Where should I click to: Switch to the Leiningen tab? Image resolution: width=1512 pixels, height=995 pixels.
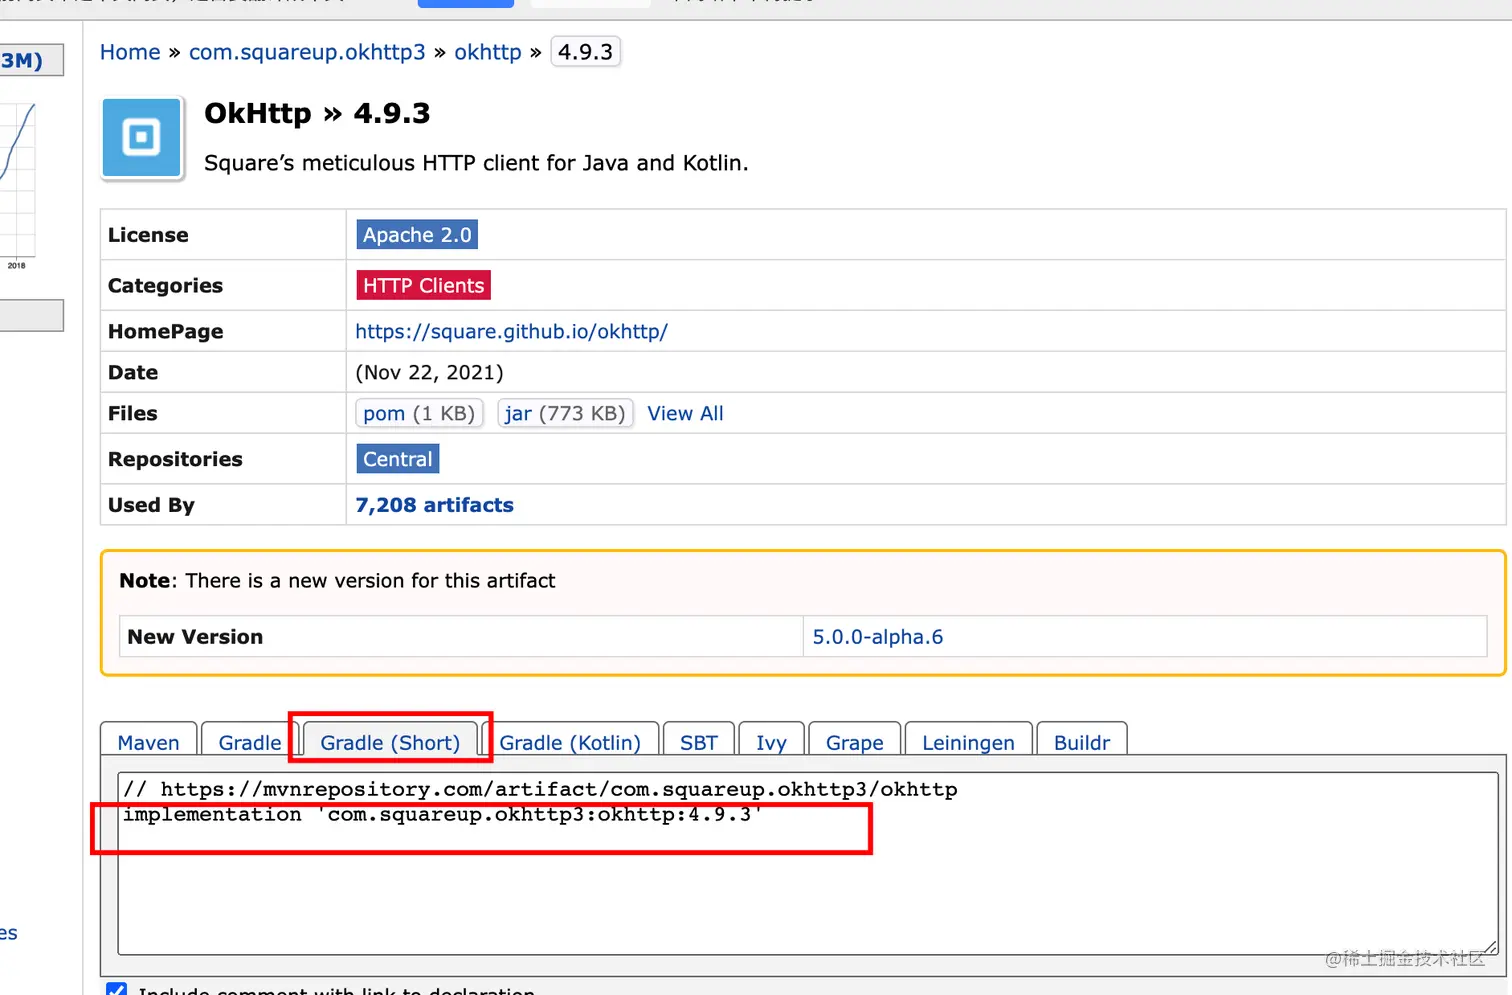[968, 741]
